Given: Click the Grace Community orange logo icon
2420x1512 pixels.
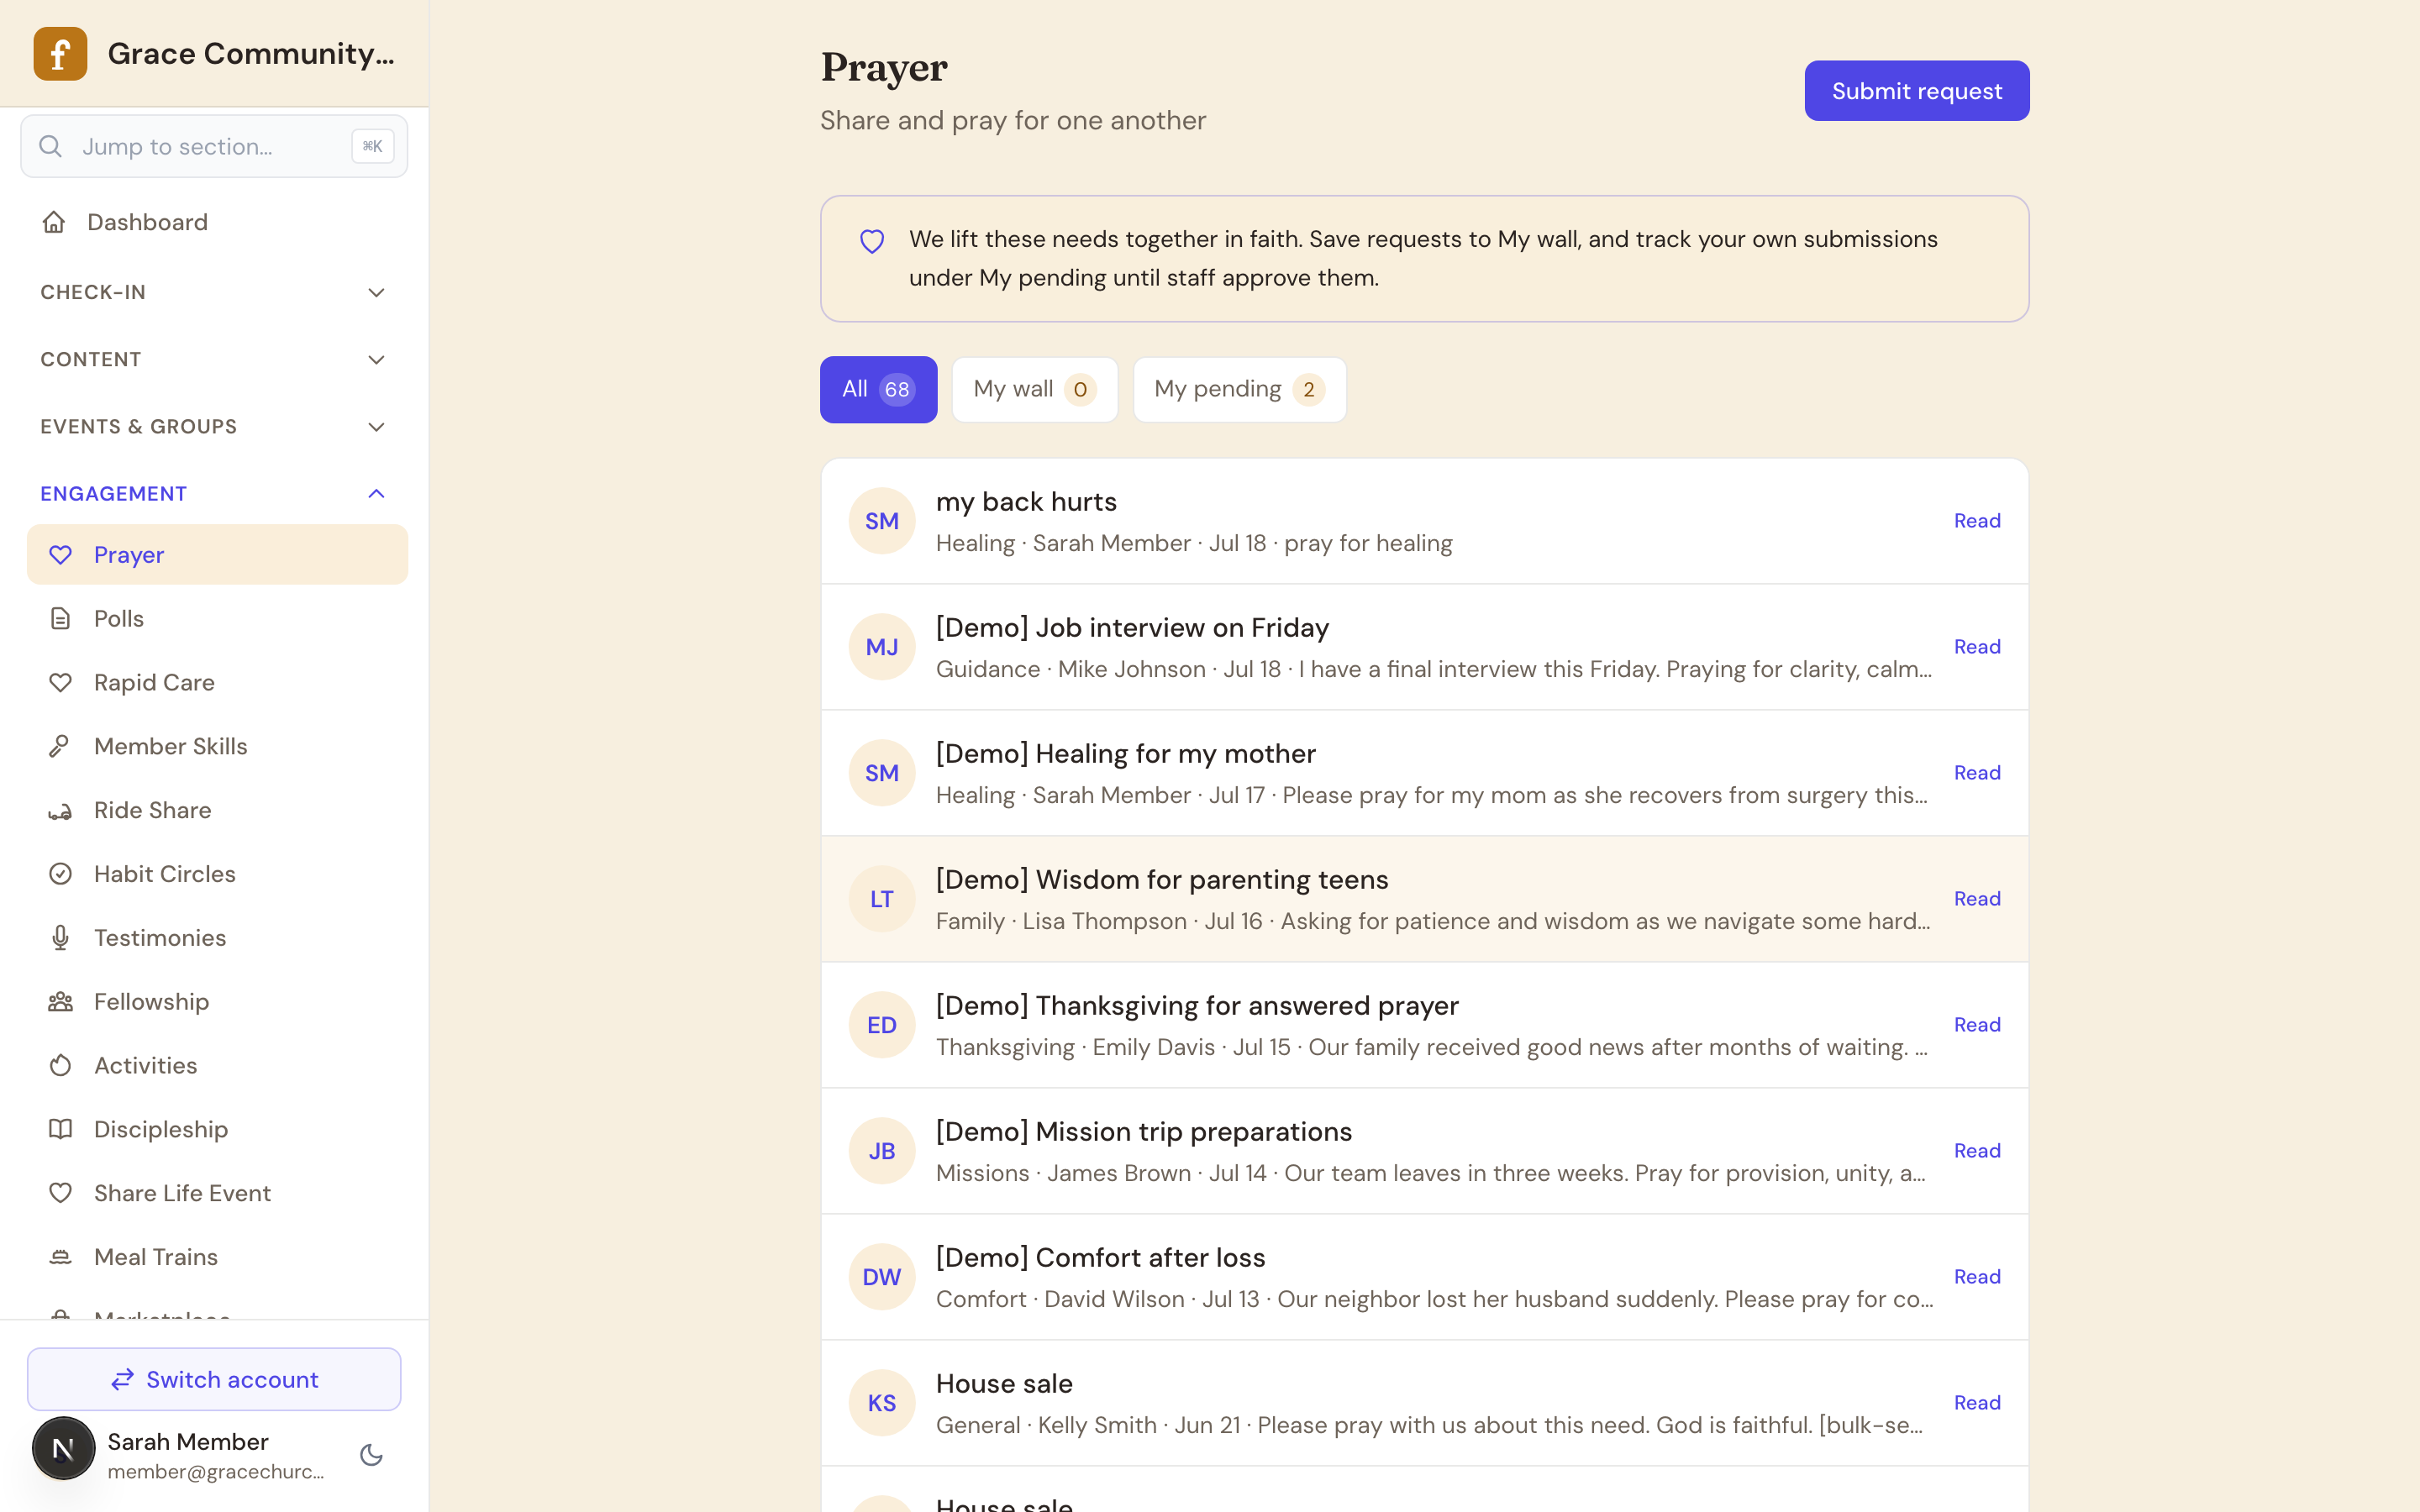Looking at the screenshot, I should 60,53.
